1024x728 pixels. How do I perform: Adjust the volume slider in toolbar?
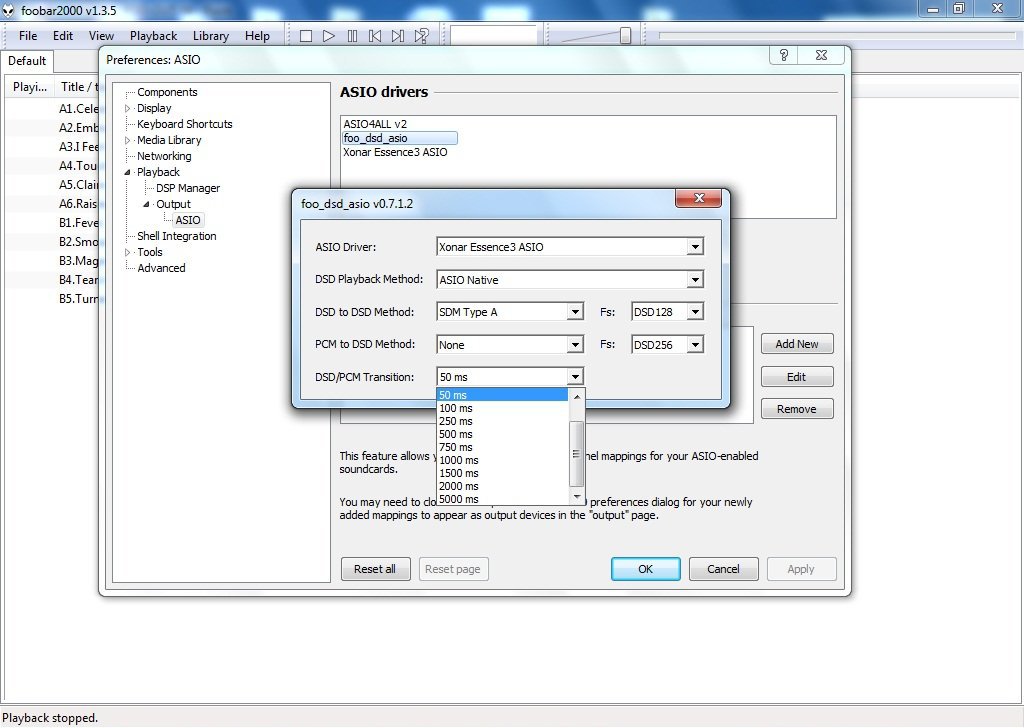coord(625,35)
